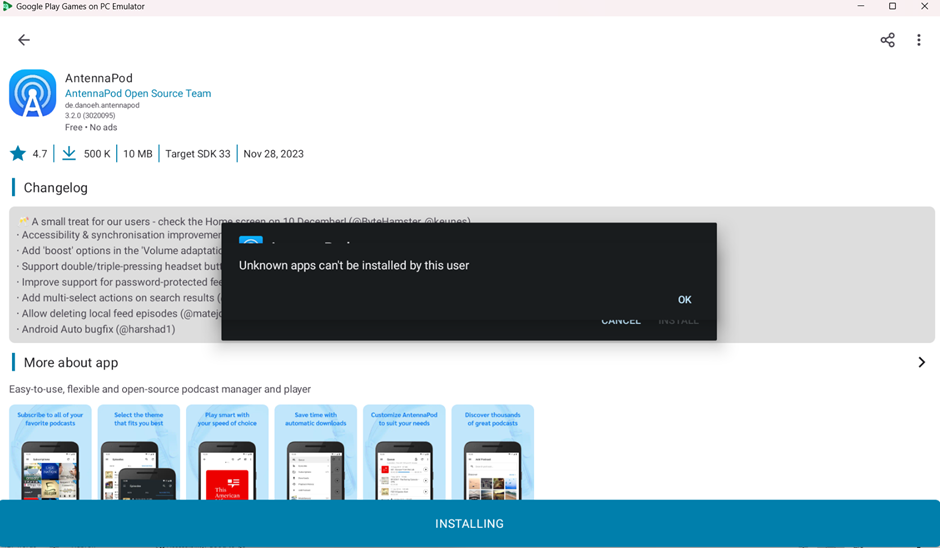The image size is (940, 548).
Task: Click the 500 K downloads value
Action: click(97, 154)
